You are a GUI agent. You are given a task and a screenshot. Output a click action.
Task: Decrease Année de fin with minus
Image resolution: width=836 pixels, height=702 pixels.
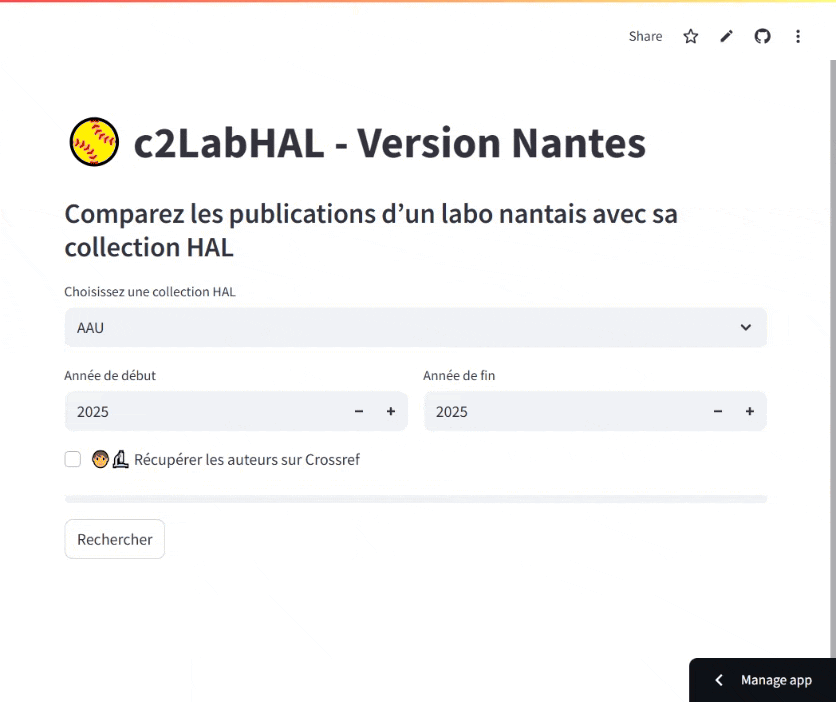coord(718,411)
